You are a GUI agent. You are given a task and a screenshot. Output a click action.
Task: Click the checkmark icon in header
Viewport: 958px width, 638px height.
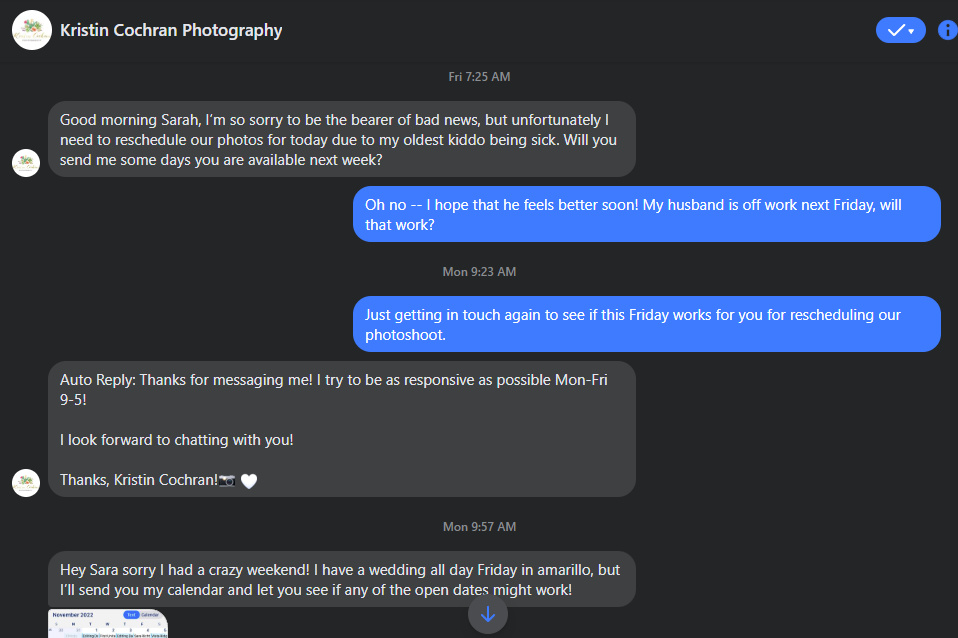coord(895,30)
